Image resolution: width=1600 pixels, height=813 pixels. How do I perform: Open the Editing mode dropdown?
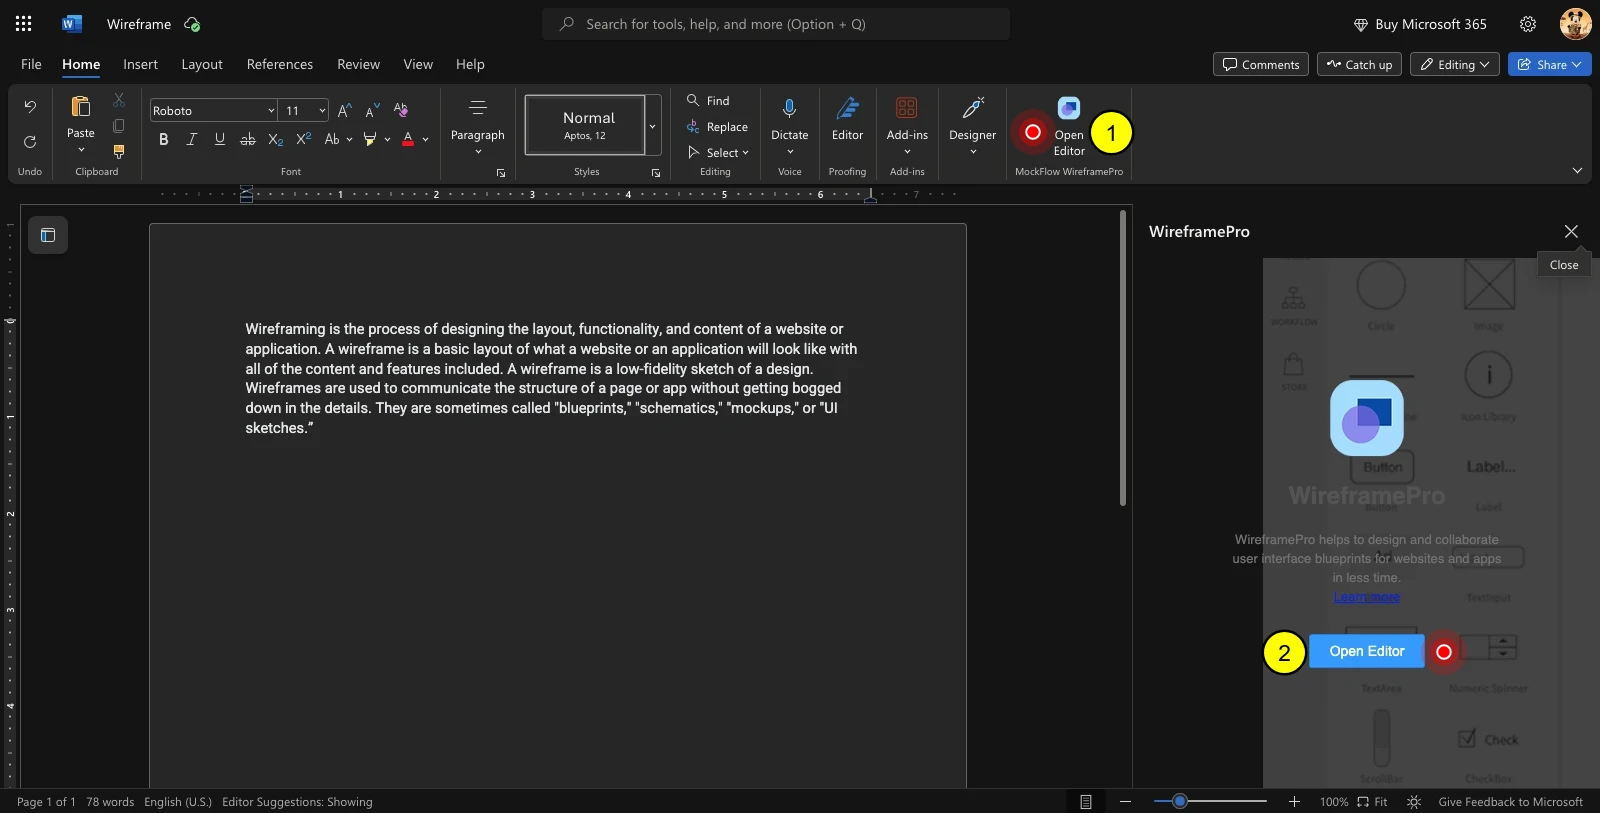tap(1455, 64)
